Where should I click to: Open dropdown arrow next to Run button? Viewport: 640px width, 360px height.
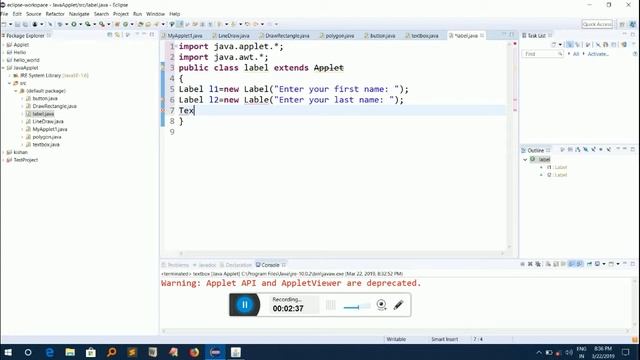coord(80,24)
